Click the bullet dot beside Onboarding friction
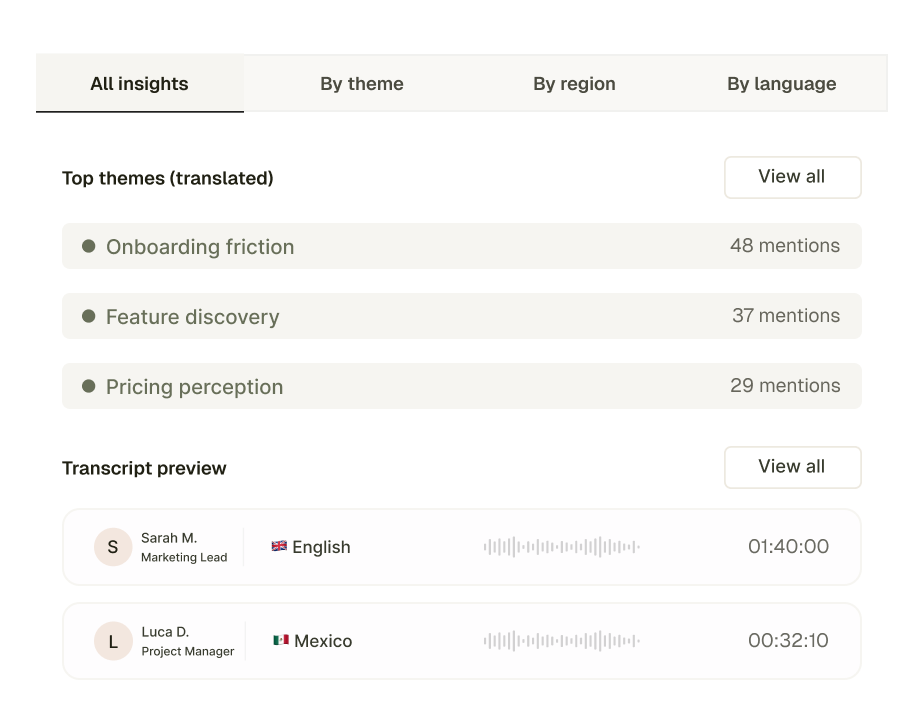 pyautogui.click(x=88, y=246)
